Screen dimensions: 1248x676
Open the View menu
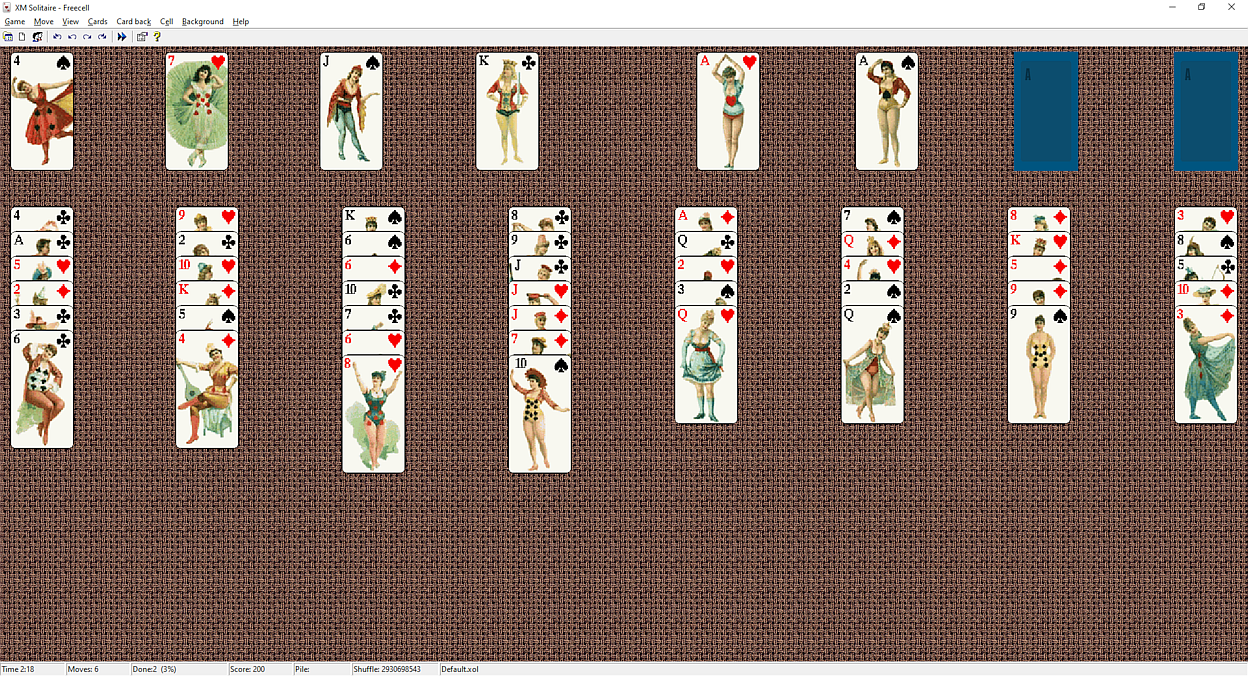point(71,21)
